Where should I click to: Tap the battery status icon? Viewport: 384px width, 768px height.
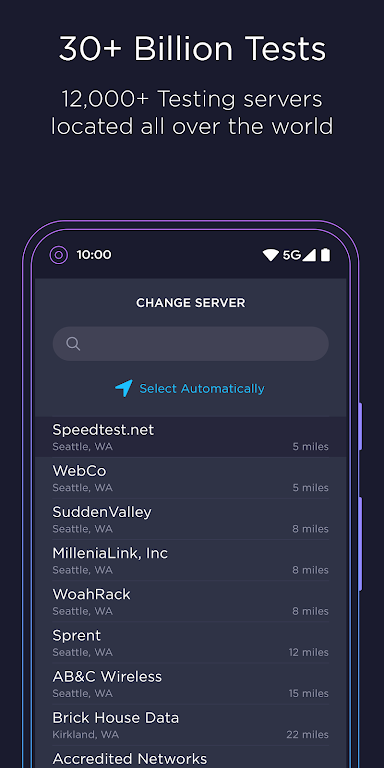(x=325, y=255)
